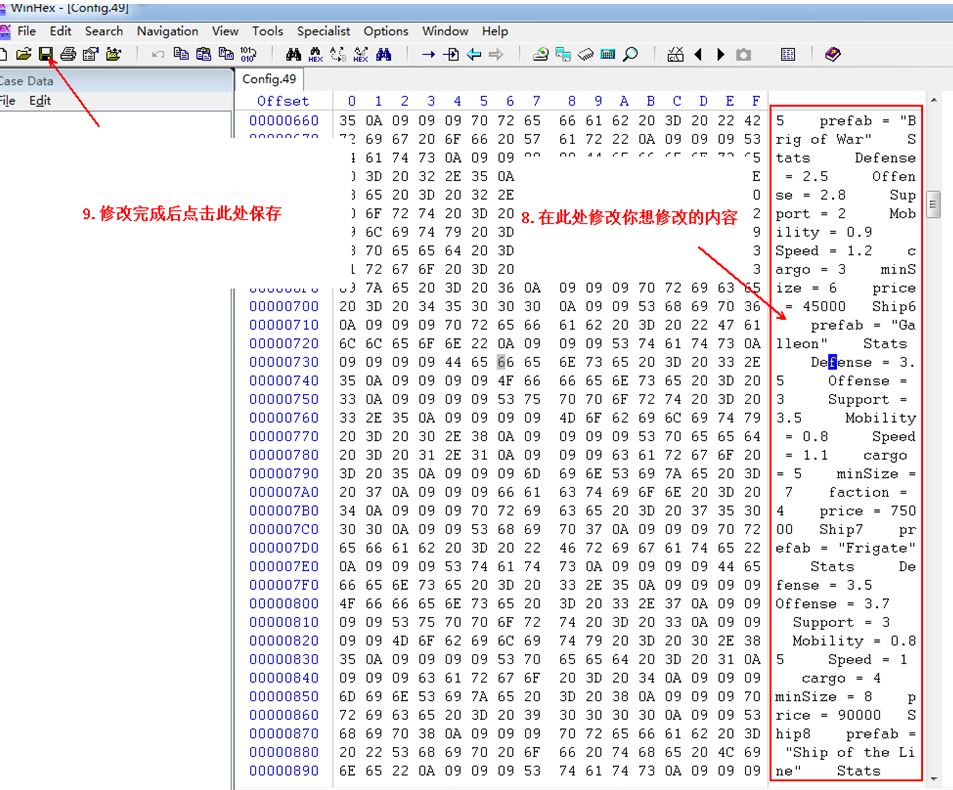Open Case Data panel File menu
The image size is (953, 790).
(x=8, y=100)
